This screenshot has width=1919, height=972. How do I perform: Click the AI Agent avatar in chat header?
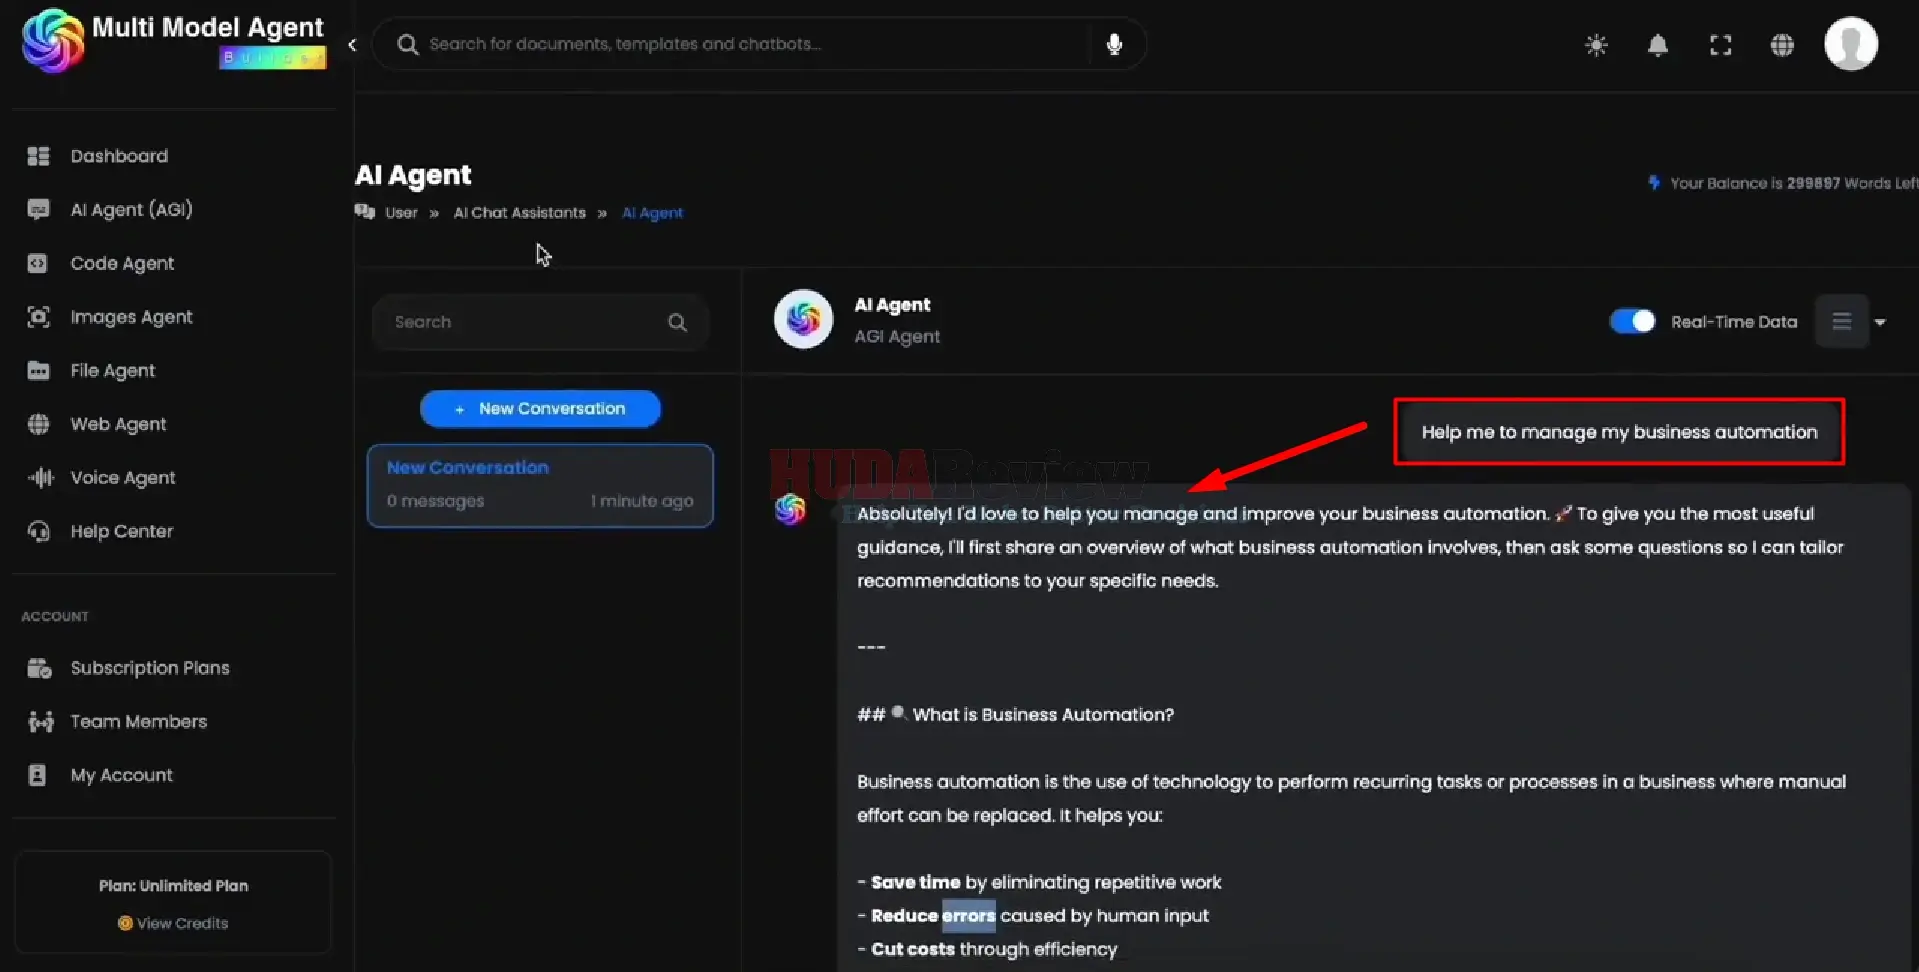pos(803,319)
